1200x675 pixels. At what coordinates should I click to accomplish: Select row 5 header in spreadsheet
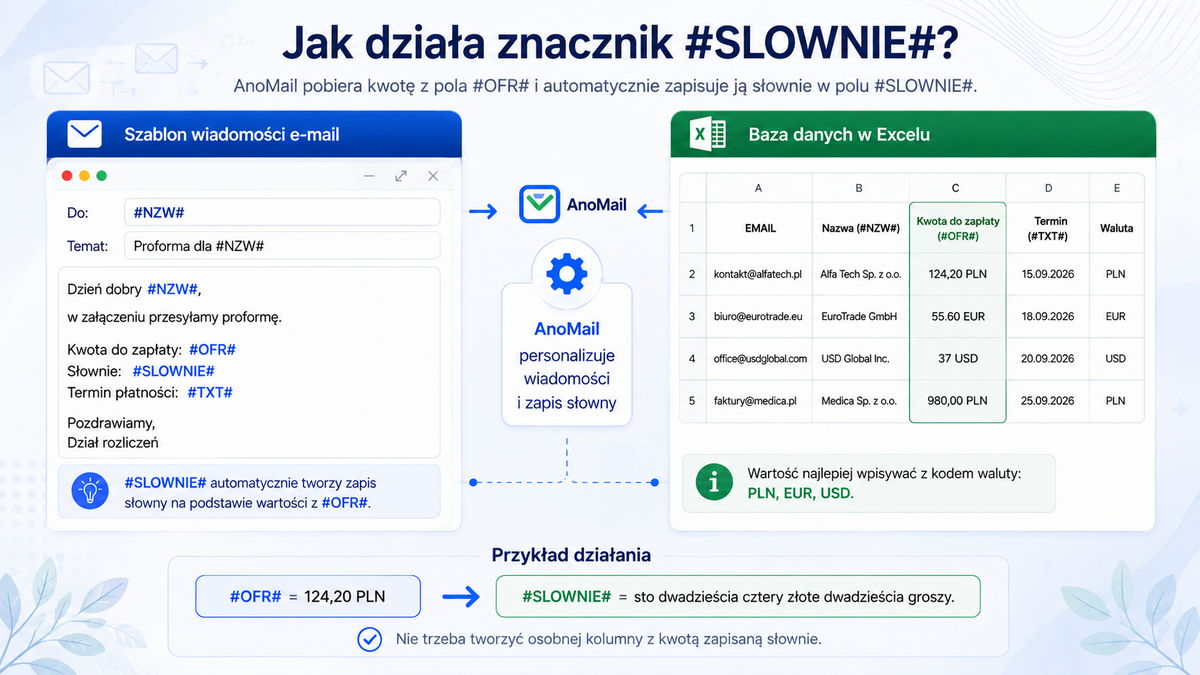pos(692,401)
